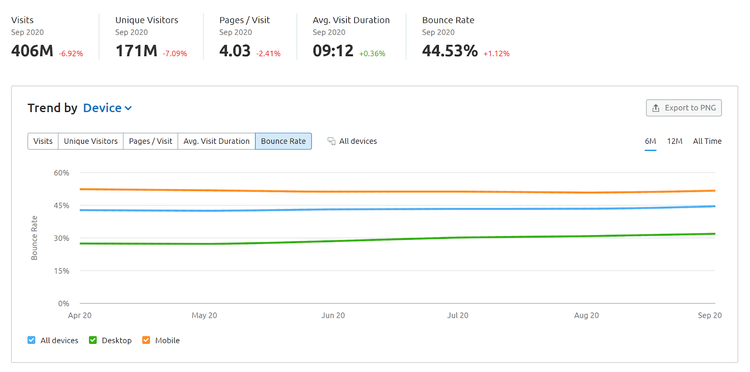750x372 pixels.
Task: Click the Aug 20 axis label
Action: point(586,316)
